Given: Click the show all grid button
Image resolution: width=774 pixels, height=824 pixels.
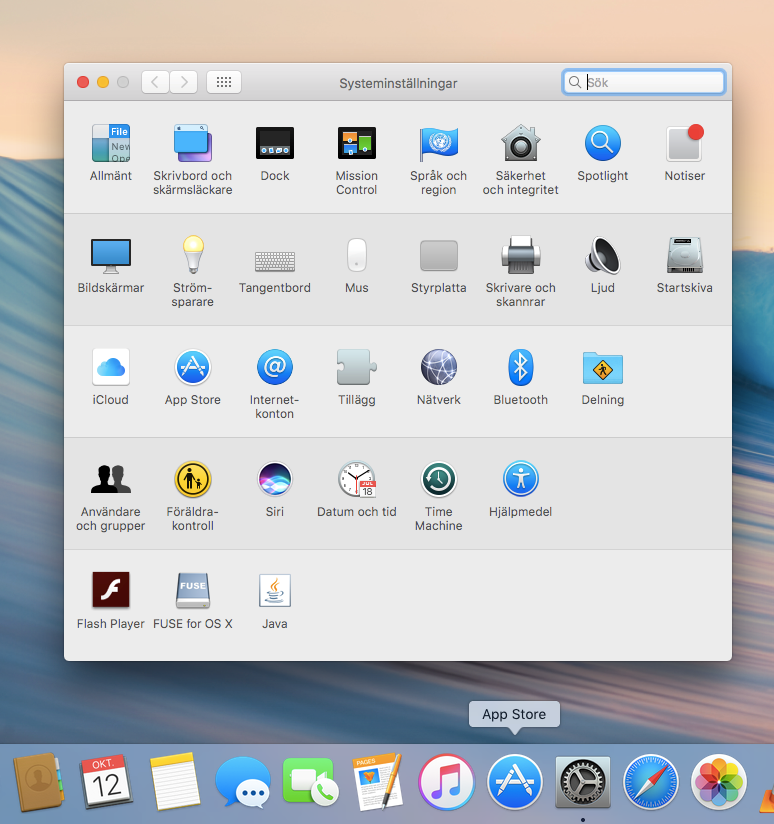Looking at the screenshot, I should [x=224, y=82].
